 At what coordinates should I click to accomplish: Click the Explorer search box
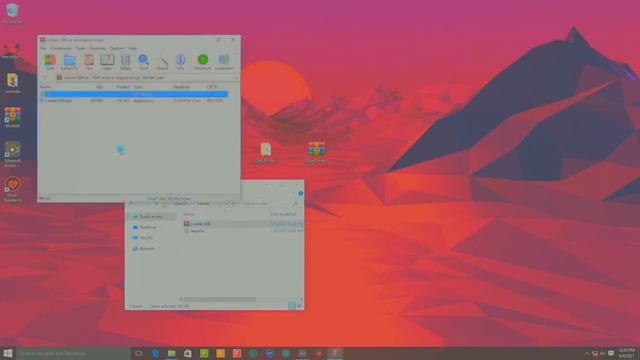click(x=269, y=203)
